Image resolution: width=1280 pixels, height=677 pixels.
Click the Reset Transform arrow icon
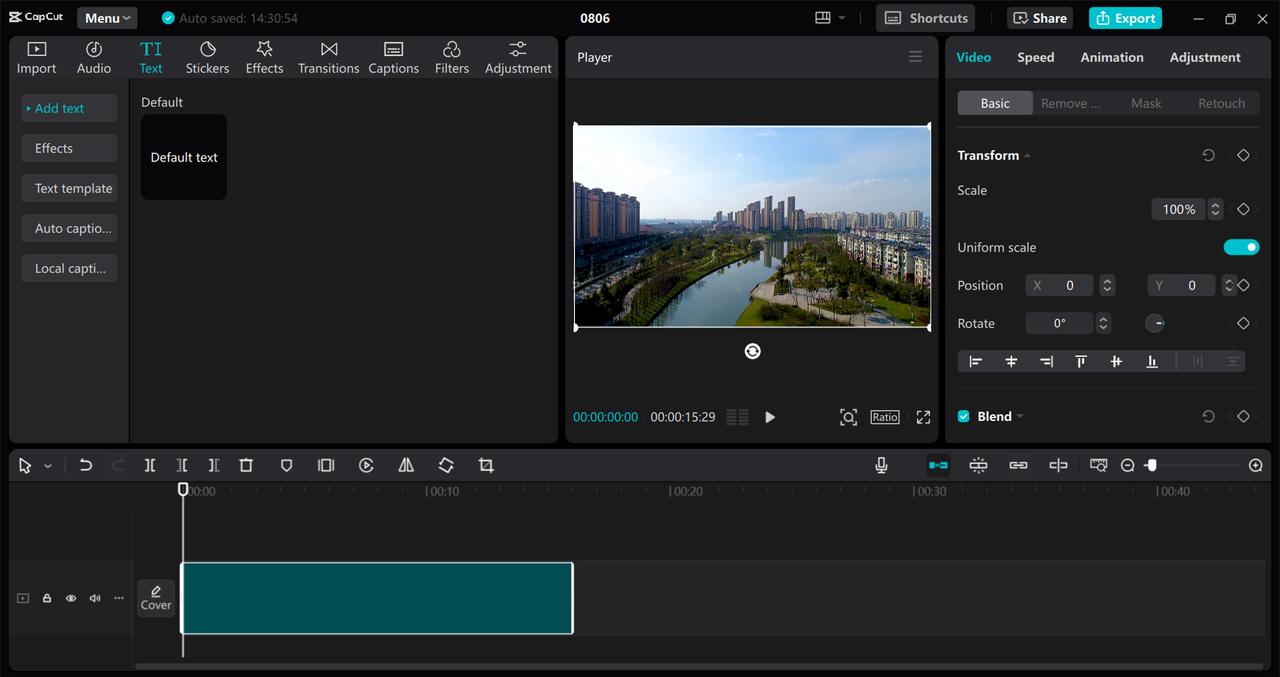(x=1208, y=155)
